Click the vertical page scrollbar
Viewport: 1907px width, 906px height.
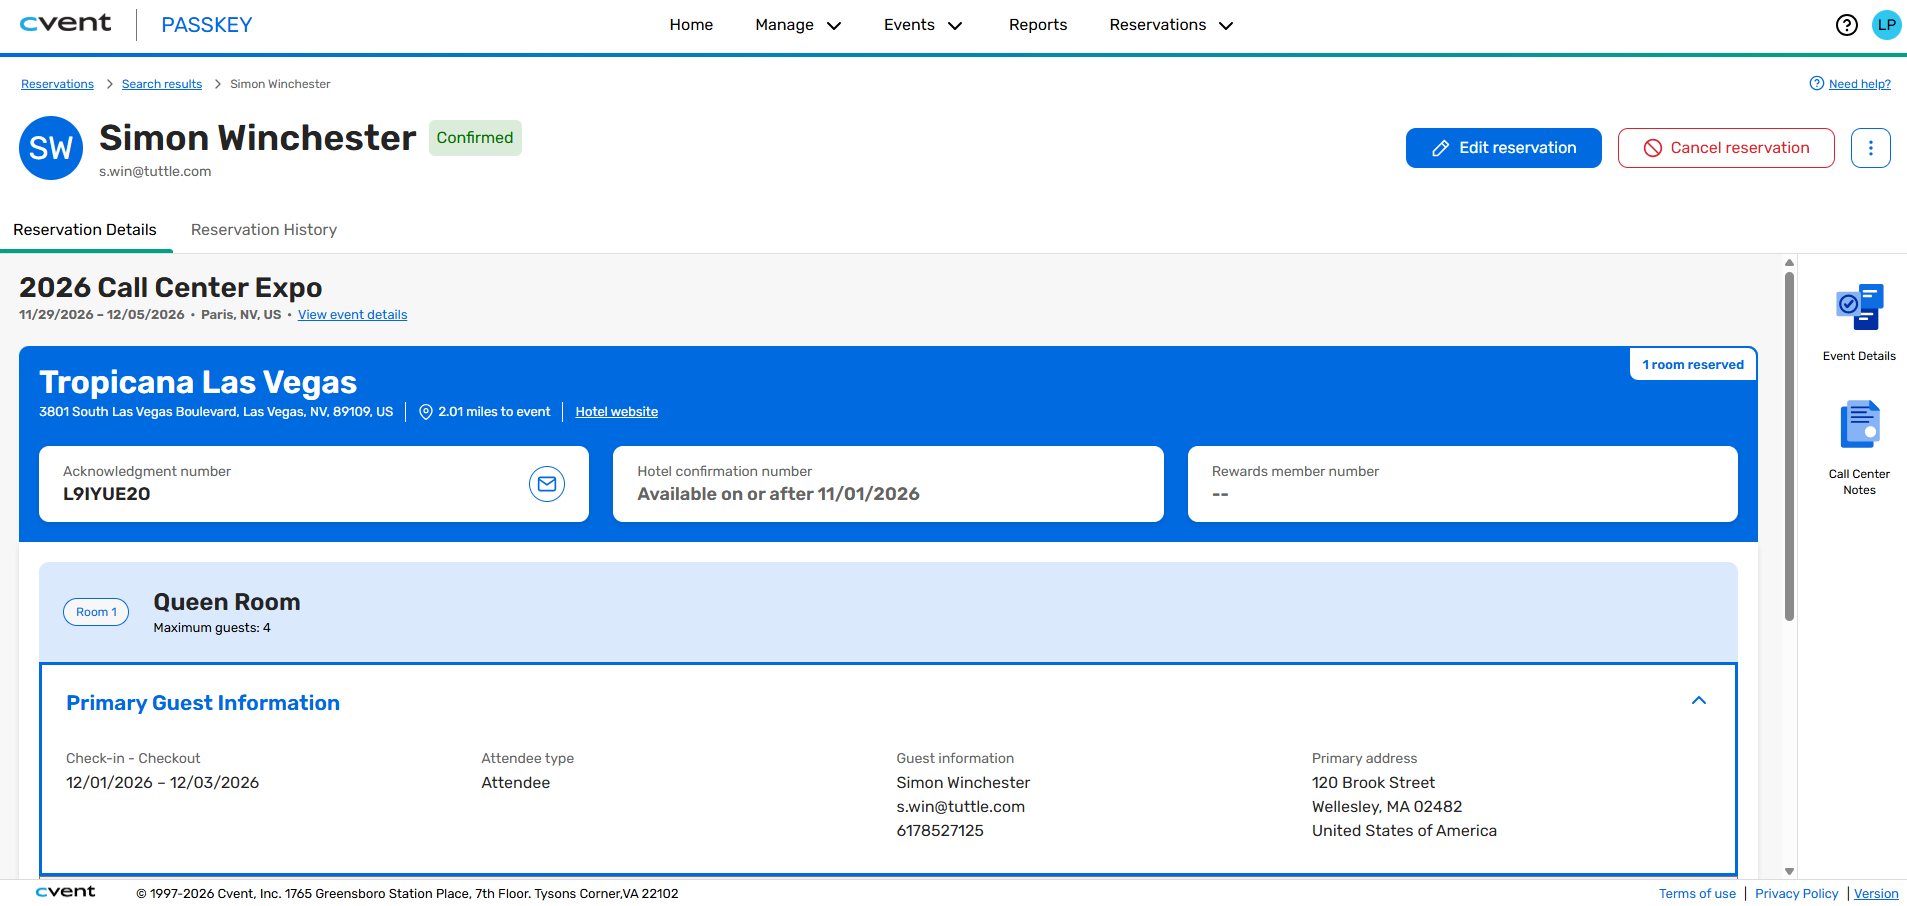pyautogui.click(x=1789, y=447)
